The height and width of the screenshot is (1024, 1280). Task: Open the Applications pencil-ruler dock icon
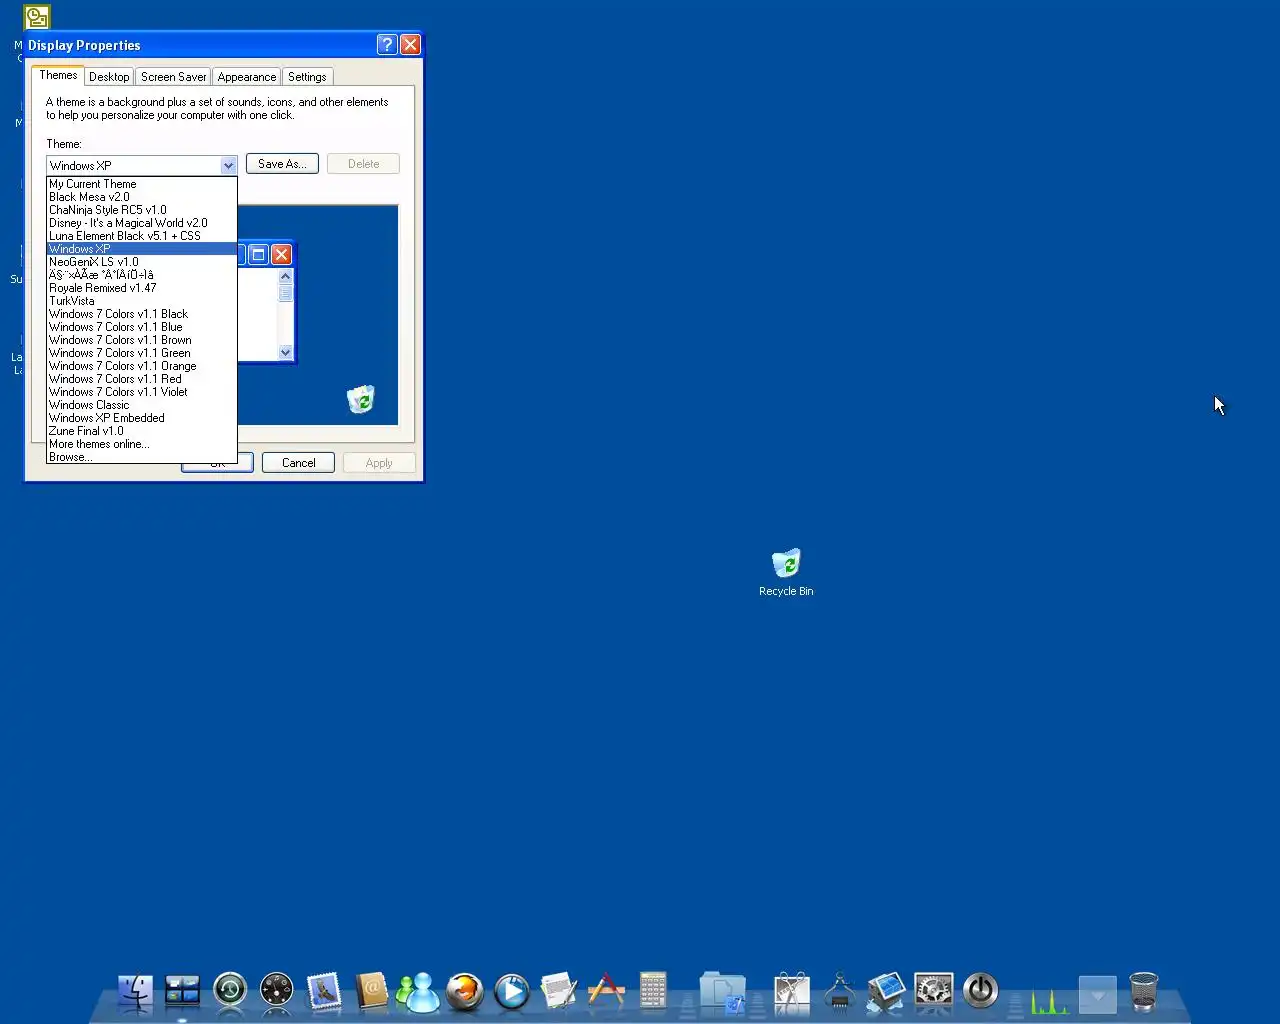point(606,991)
